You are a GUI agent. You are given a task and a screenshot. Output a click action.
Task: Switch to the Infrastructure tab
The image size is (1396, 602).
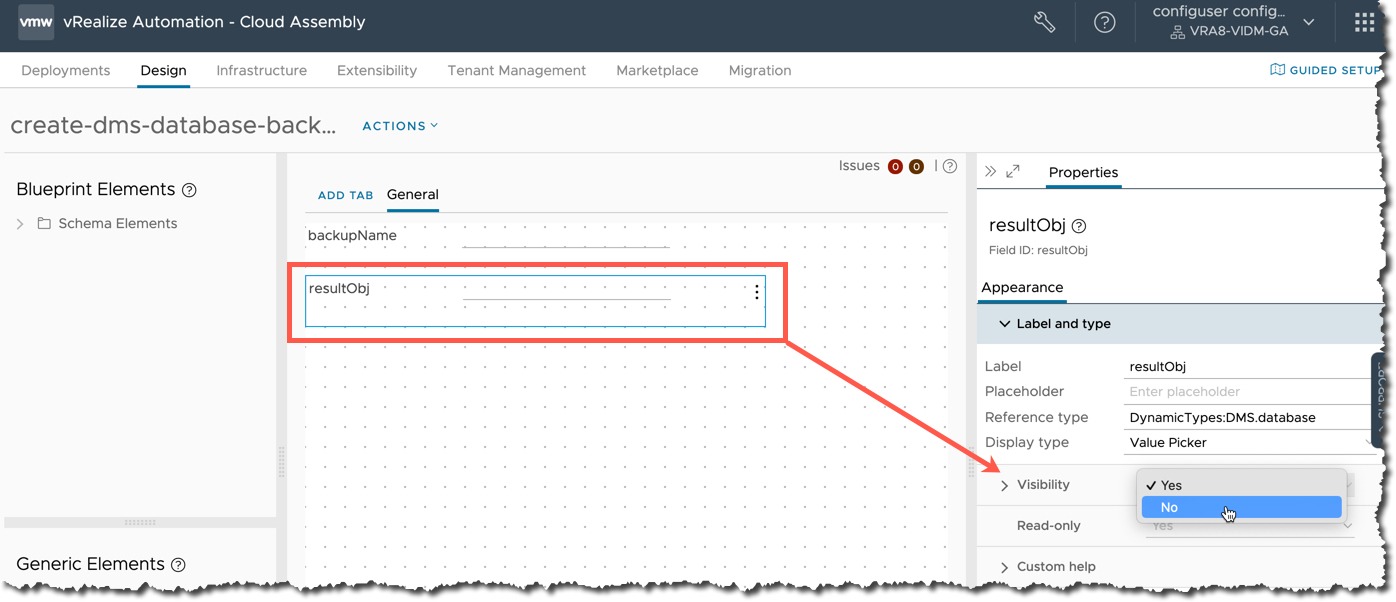(x=261, y=70)
